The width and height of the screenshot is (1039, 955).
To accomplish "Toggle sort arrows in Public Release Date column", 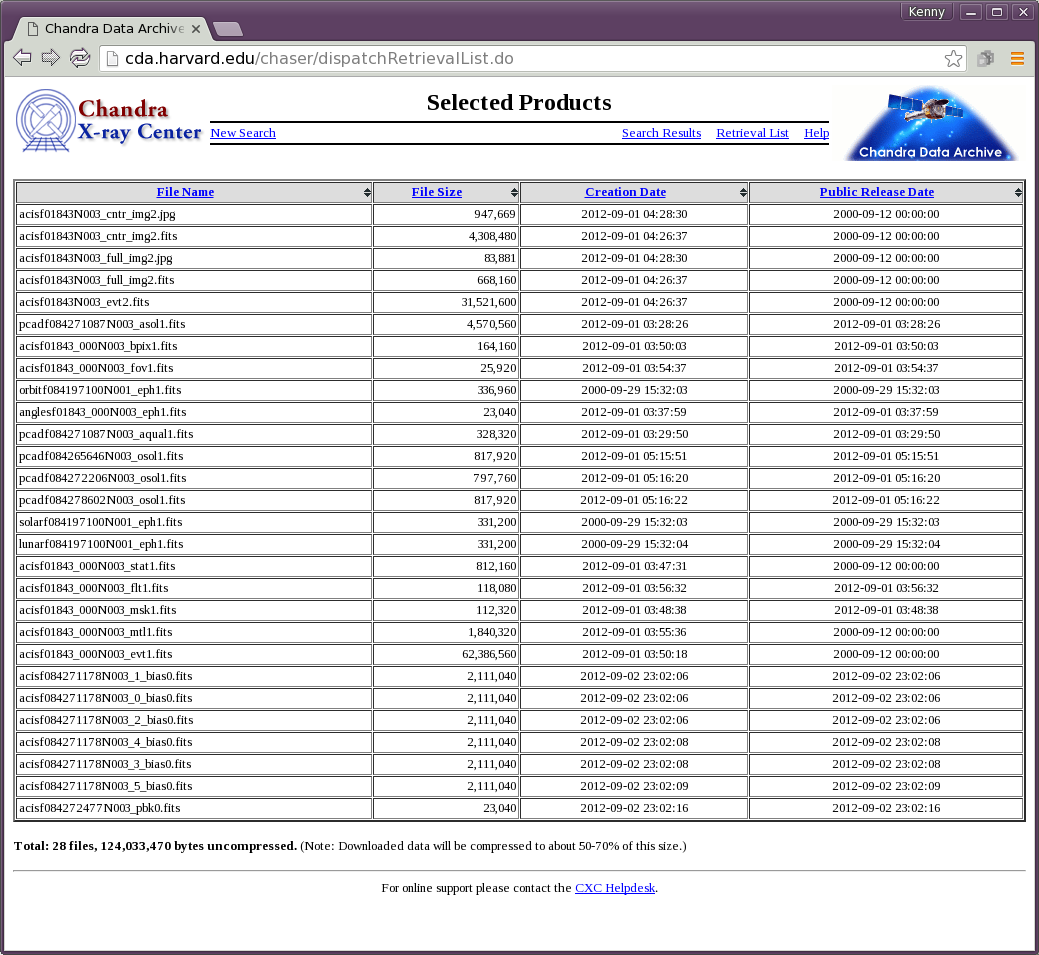I will pyautogui.click(x=1018, y=192).
